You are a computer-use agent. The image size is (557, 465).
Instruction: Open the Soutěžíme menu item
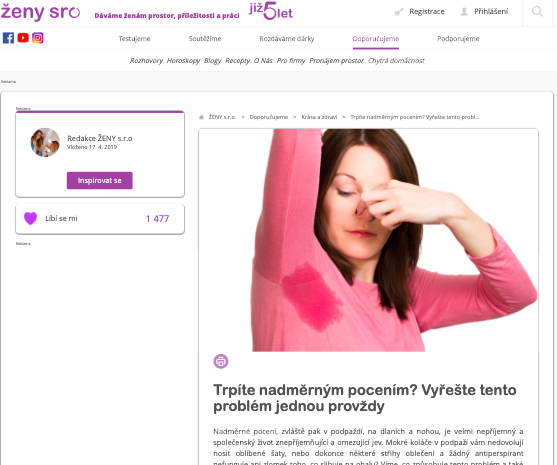pyautogui.click(x=205, y=39)
